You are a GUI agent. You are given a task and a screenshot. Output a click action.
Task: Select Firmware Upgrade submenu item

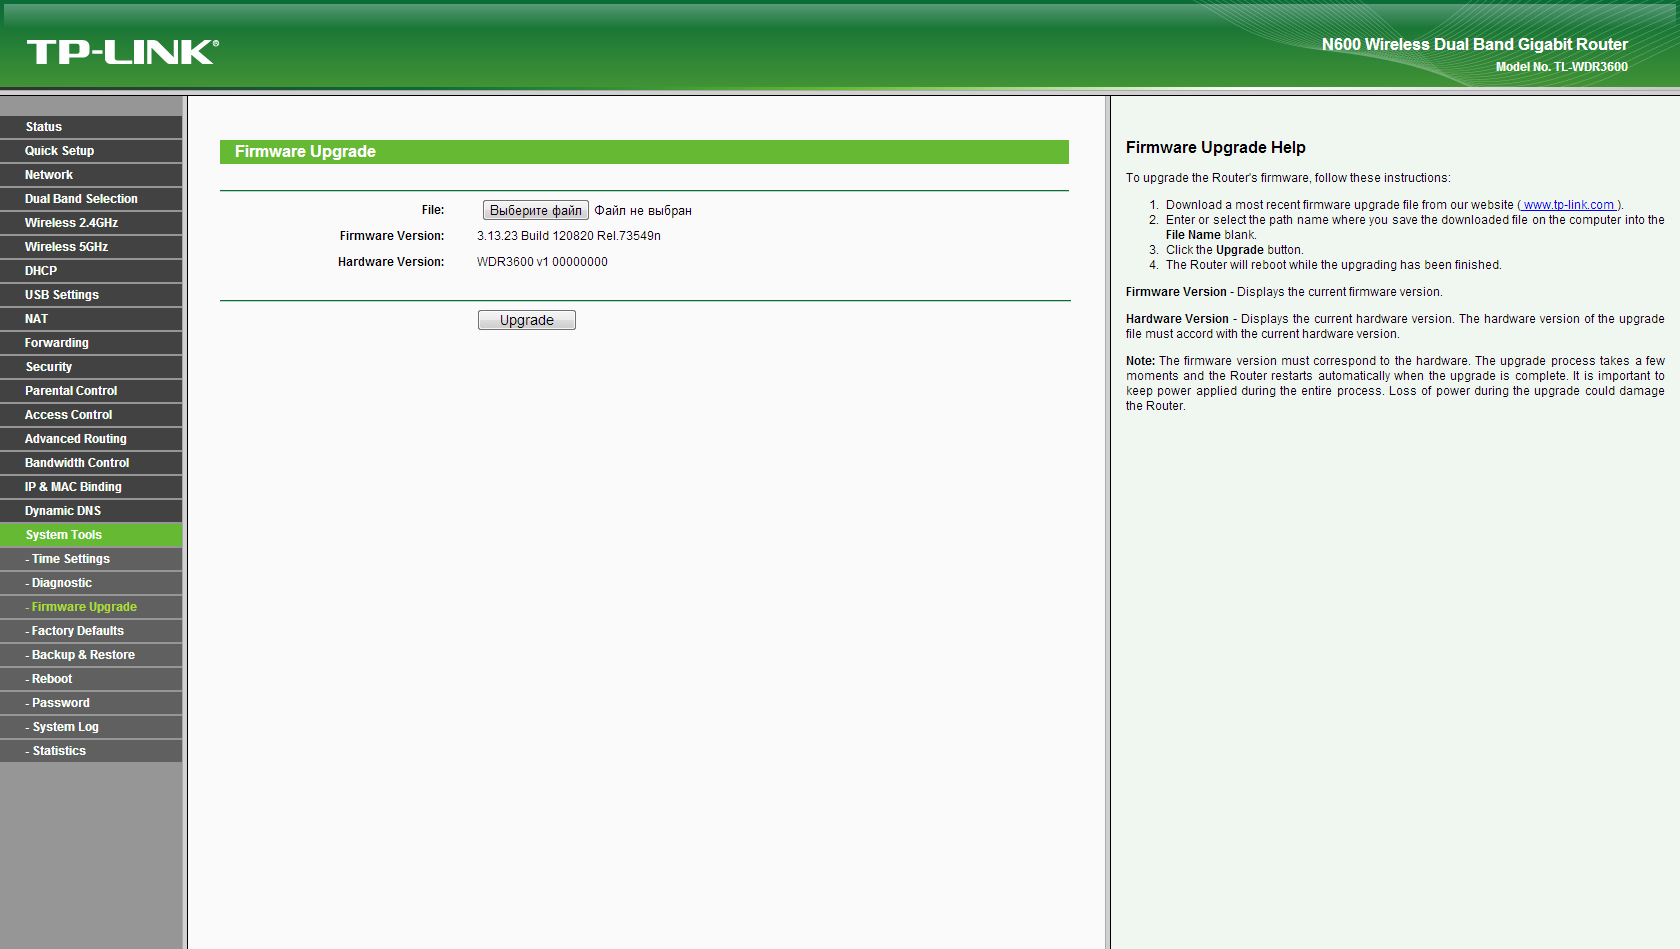91,607
